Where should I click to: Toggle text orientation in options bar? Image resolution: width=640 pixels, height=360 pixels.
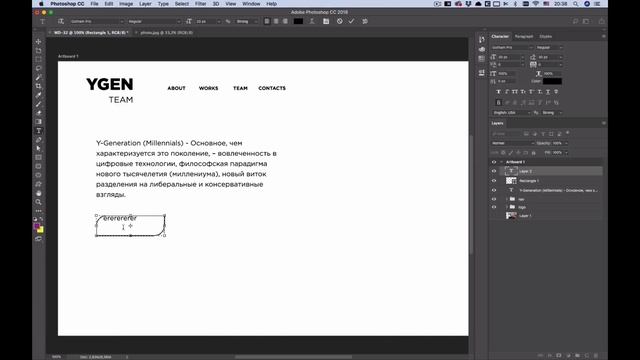click(61, 21)
